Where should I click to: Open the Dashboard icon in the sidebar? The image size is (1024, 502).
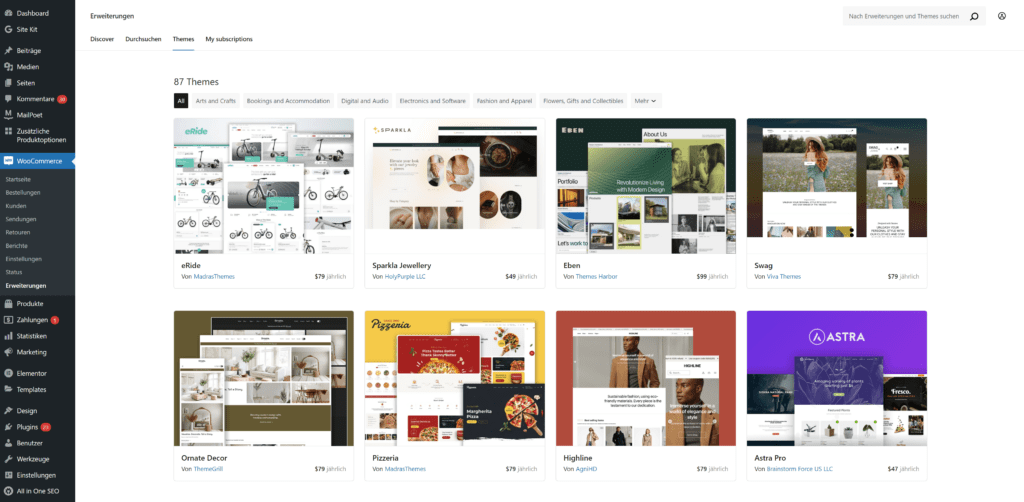coord(8,13)
